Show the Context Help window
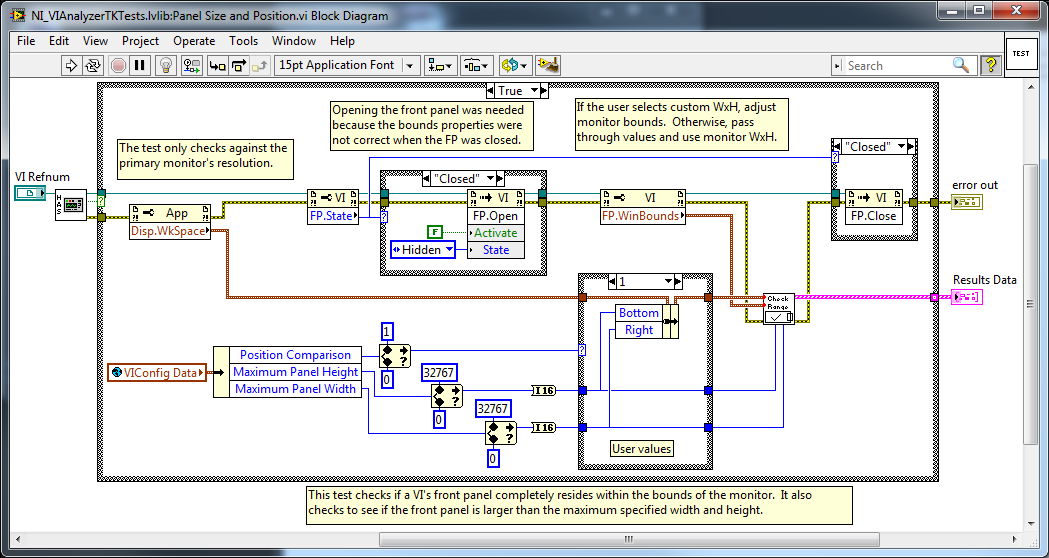 (991, 65)
